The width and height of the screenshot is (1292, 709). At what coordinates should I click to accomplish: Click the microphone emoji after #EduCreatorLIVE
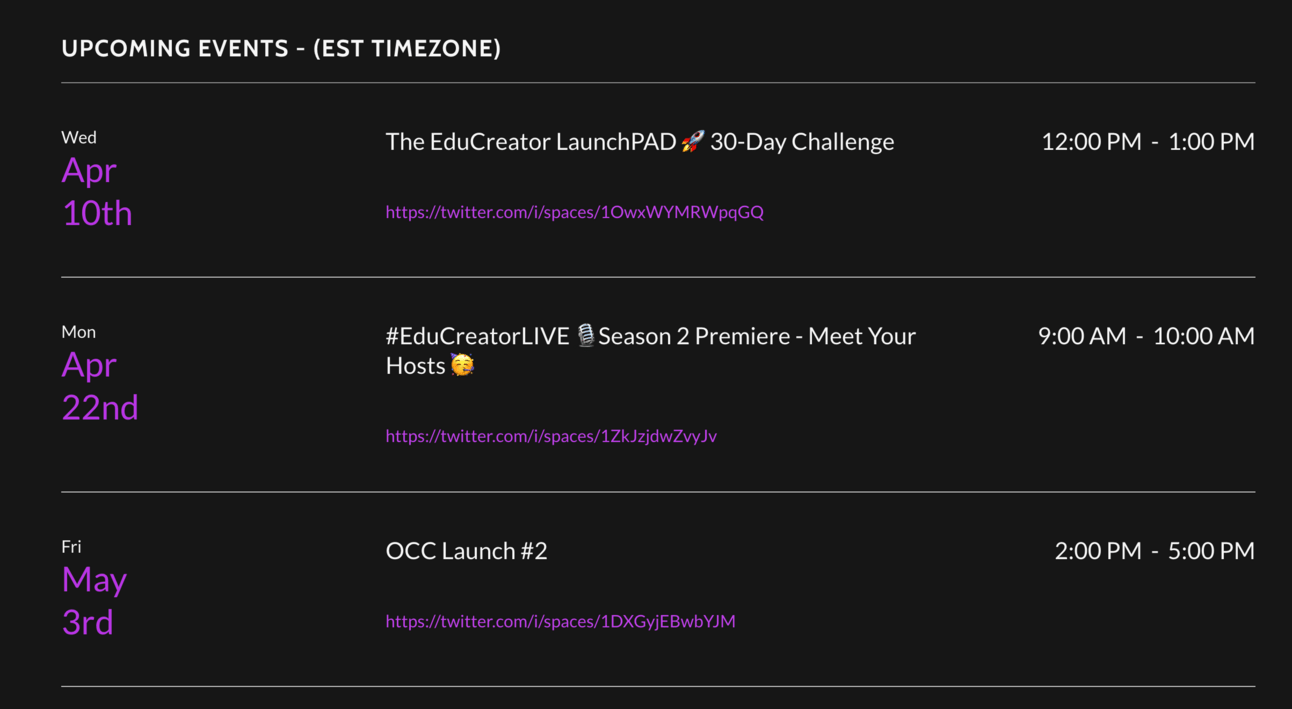point(586,336)
